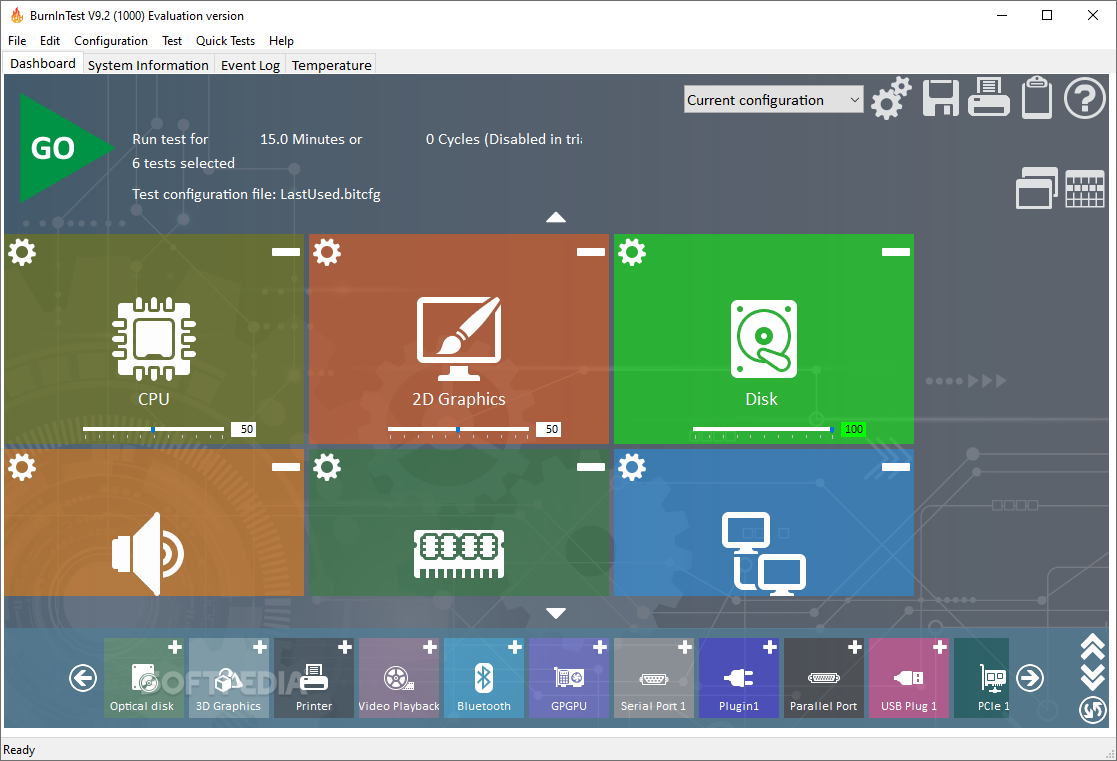Screen dimensions: 1117x761
Task: Add the USB Plug 1 test
Action: click(x=940, y=647)
